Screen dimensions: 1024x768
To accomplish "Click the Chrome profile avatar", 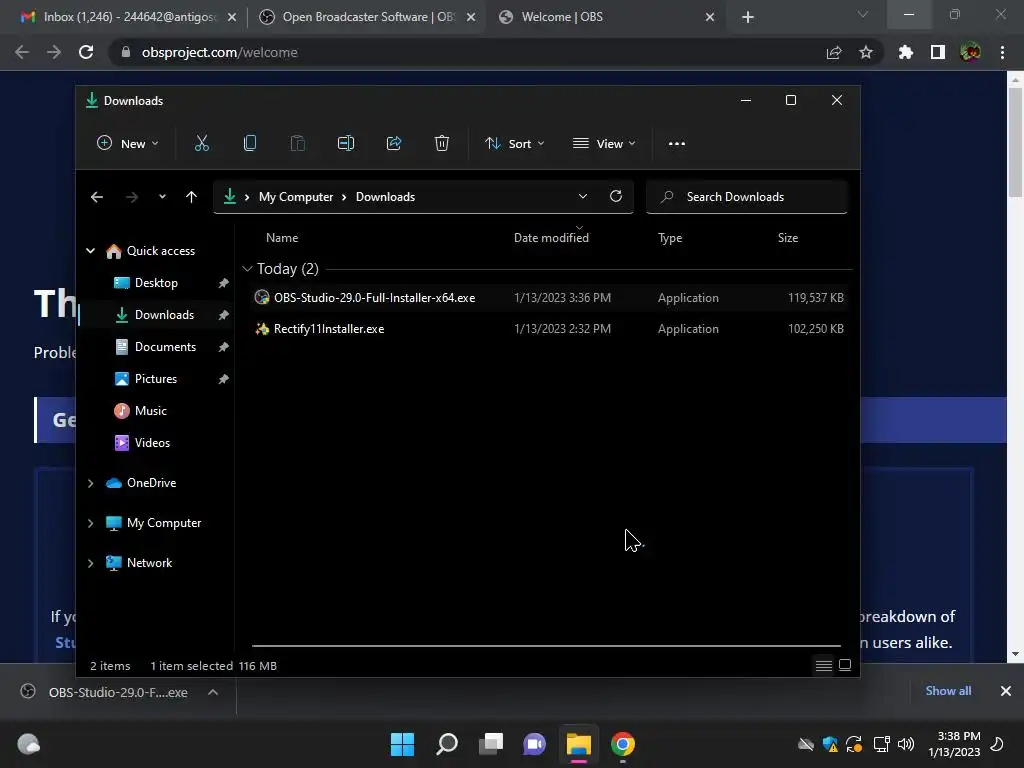I will (x=970, y=52).
